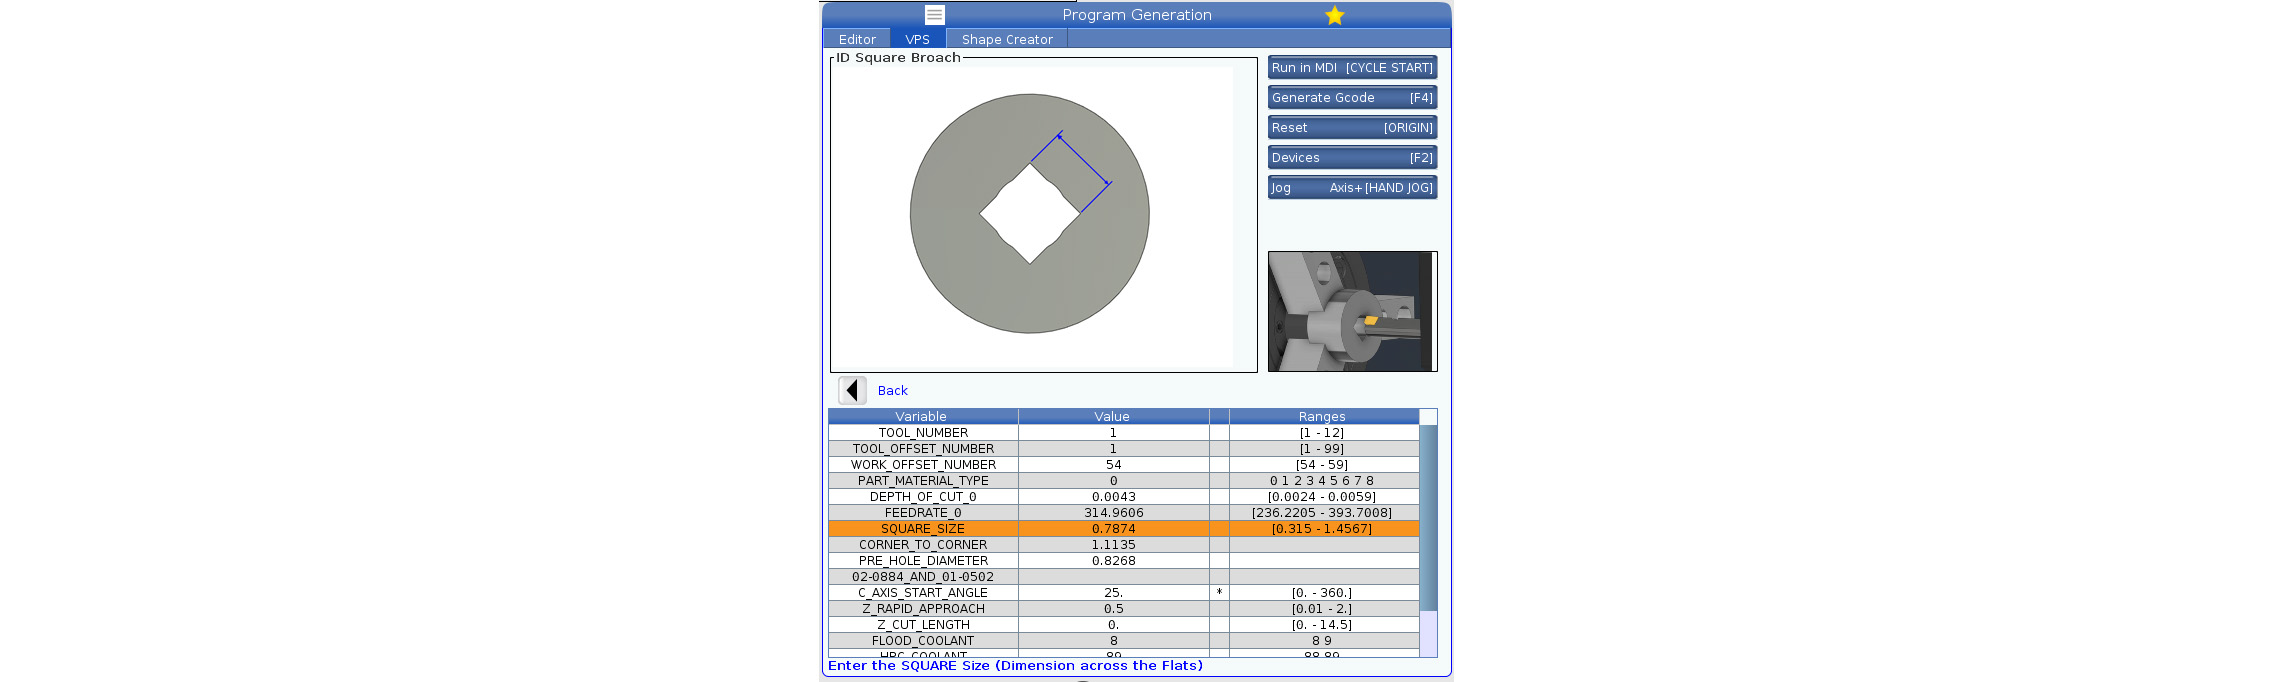The width and height of the screenshot is (2273, 682).
Task: Click Reset ORIGIN button
Action: pos(1352,128)
